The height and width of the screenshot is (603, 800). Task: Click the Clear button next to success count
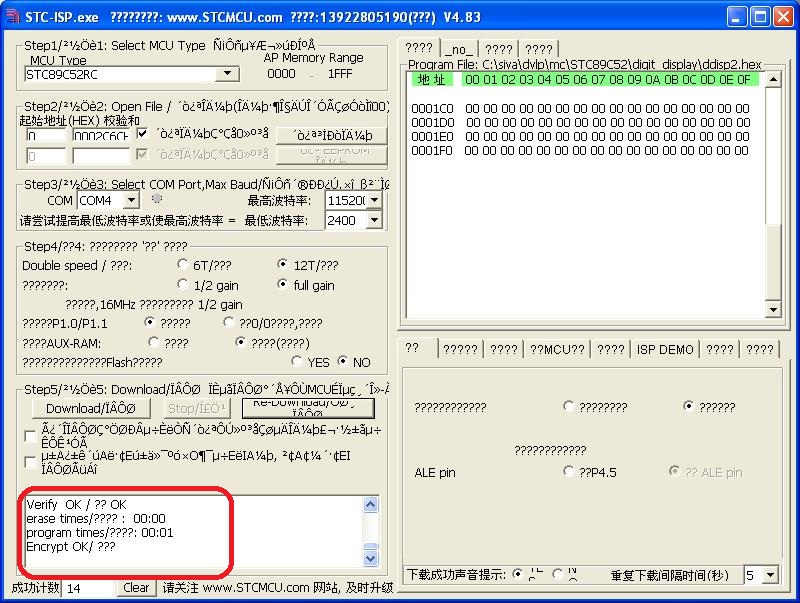pos(136,588)
